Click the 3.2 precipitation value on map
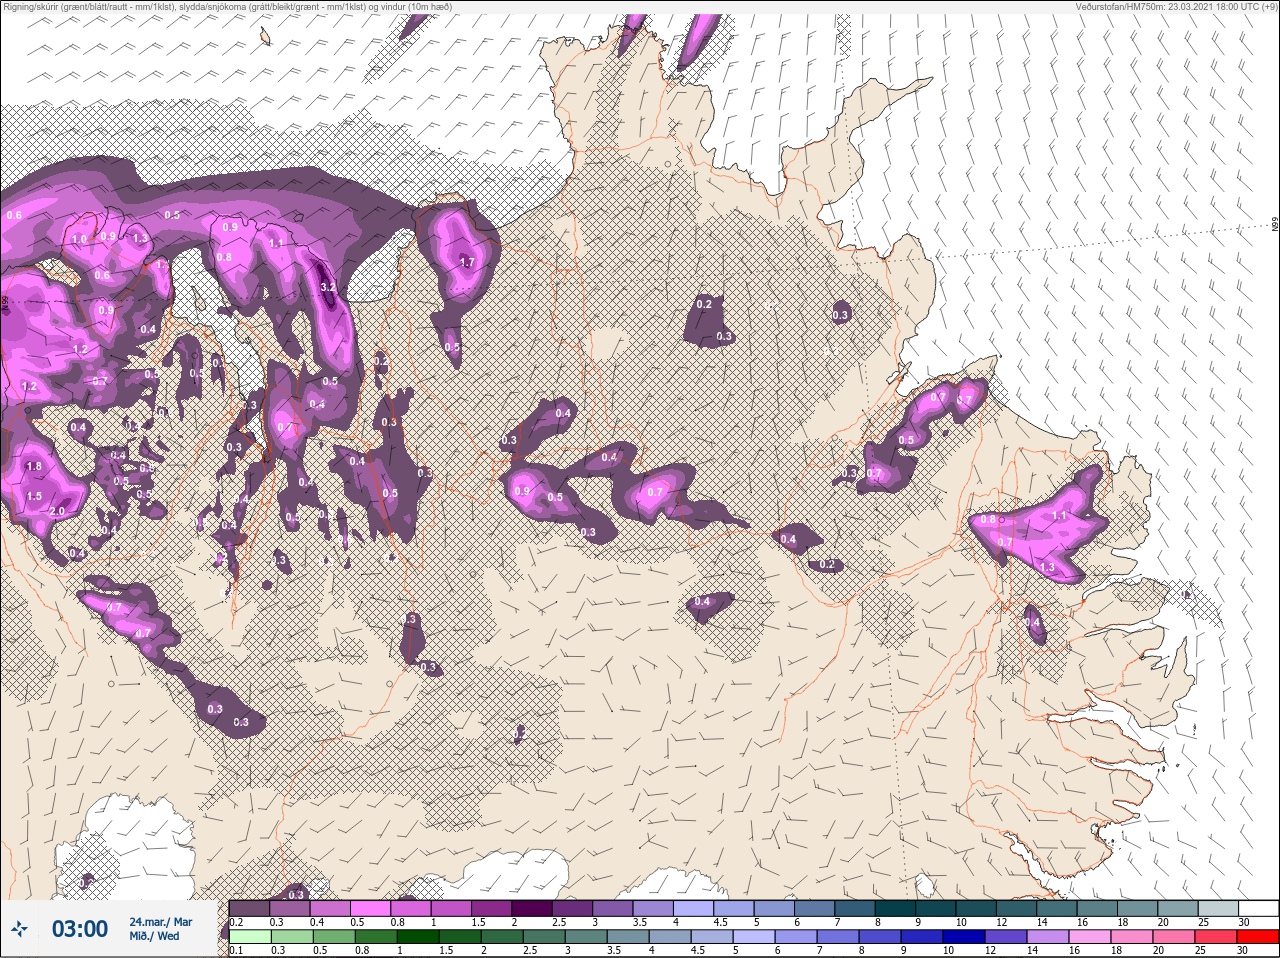 click(x=327, y=287)
